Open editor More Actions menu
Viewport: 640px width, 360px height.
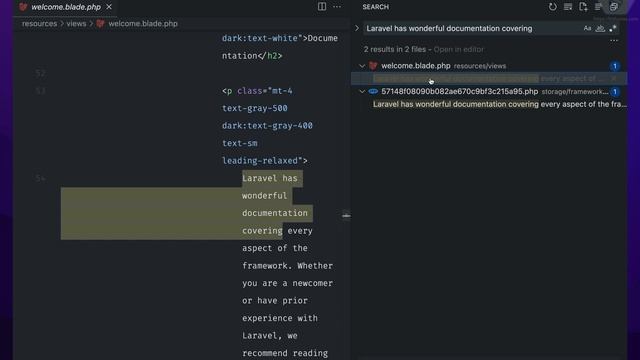coord(337,7)
